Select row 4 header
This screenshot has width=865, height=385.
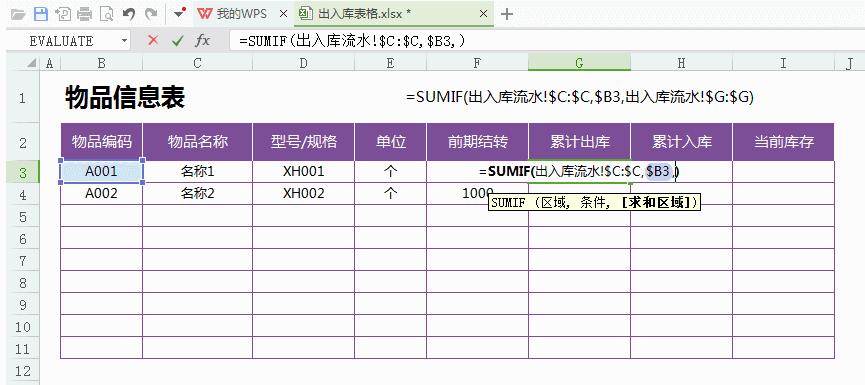[23, 194]
